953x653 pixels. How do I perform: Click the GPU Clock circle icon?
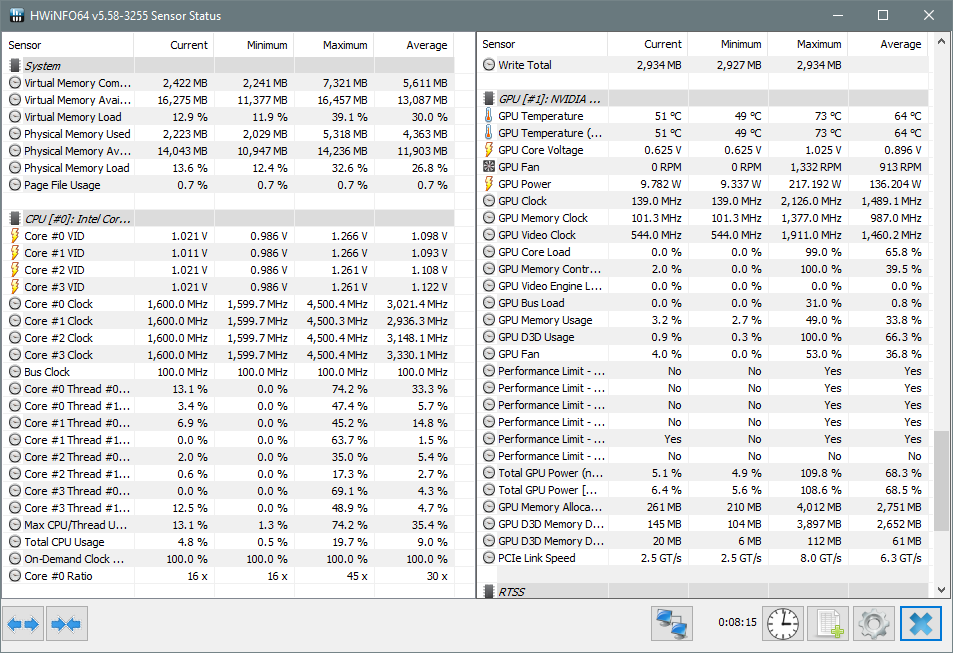click(x=489, y=201)
